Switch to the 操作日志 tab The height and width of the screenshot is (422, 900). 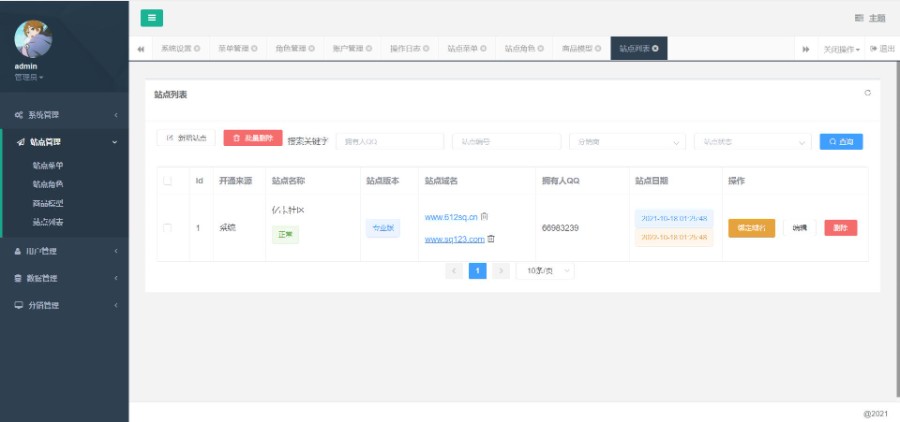tap(409, 48)
